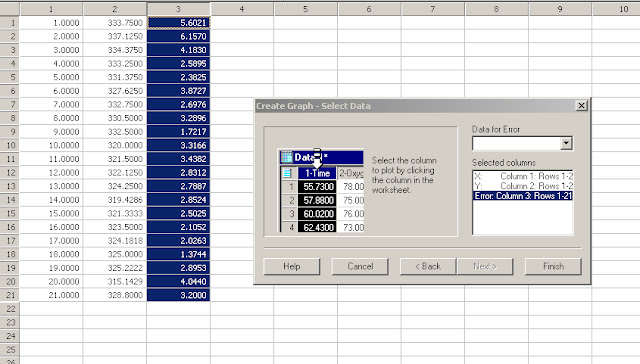The height and width of the screenshot is (364, 640).
Task: Open Help for Select Data dialog
Action: point(291,266)
